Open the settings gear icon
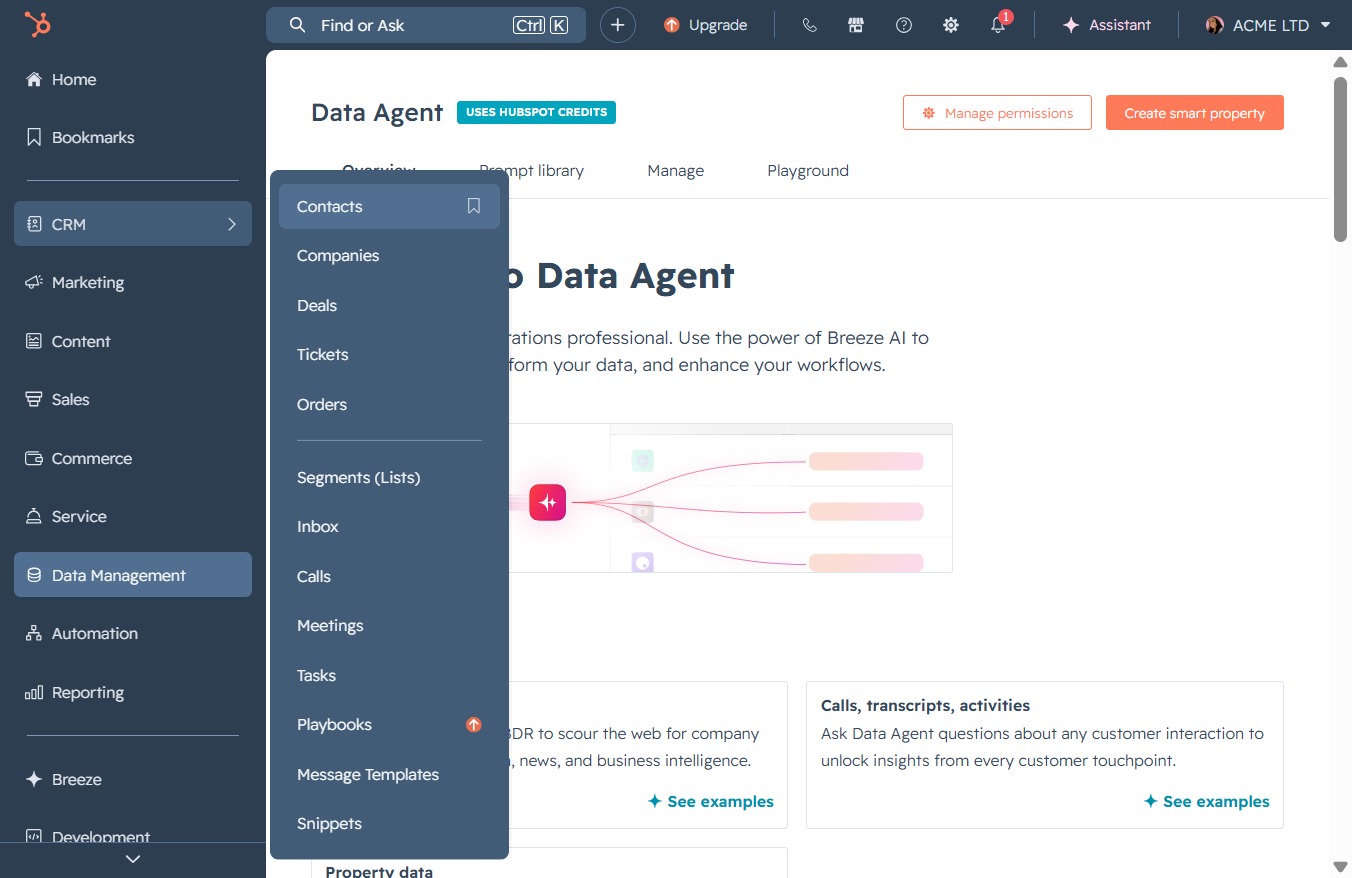The width and height of the screenshot is (1352, 878). (951, 25)
